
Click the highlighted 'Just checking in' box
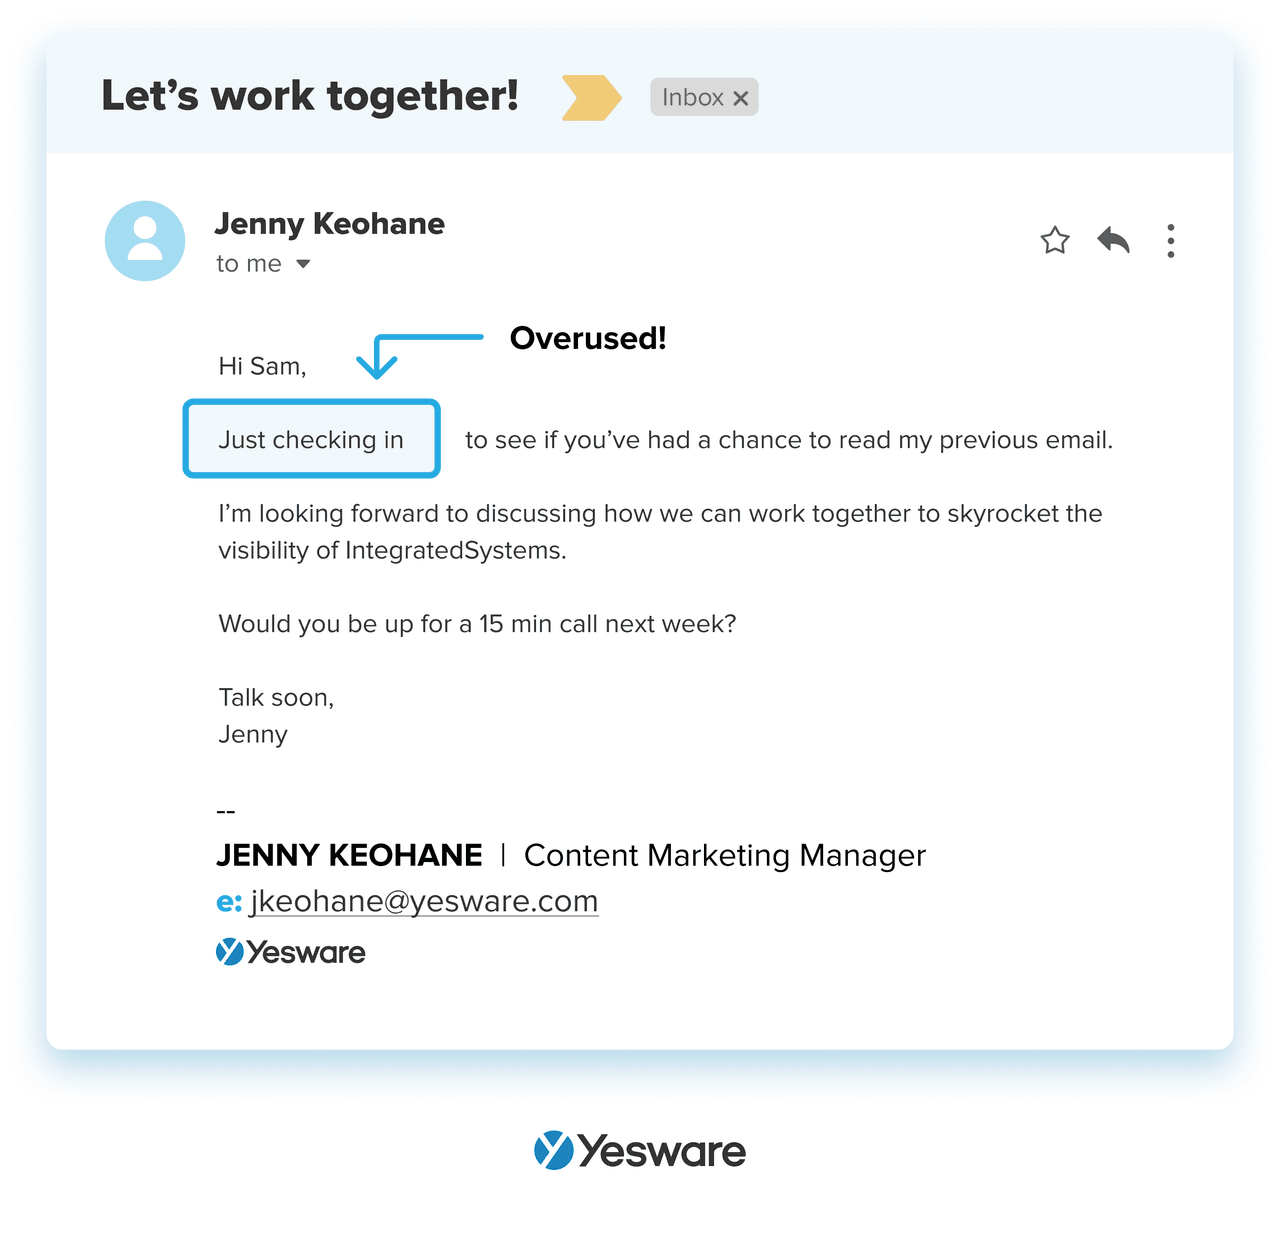click(311, 440)
